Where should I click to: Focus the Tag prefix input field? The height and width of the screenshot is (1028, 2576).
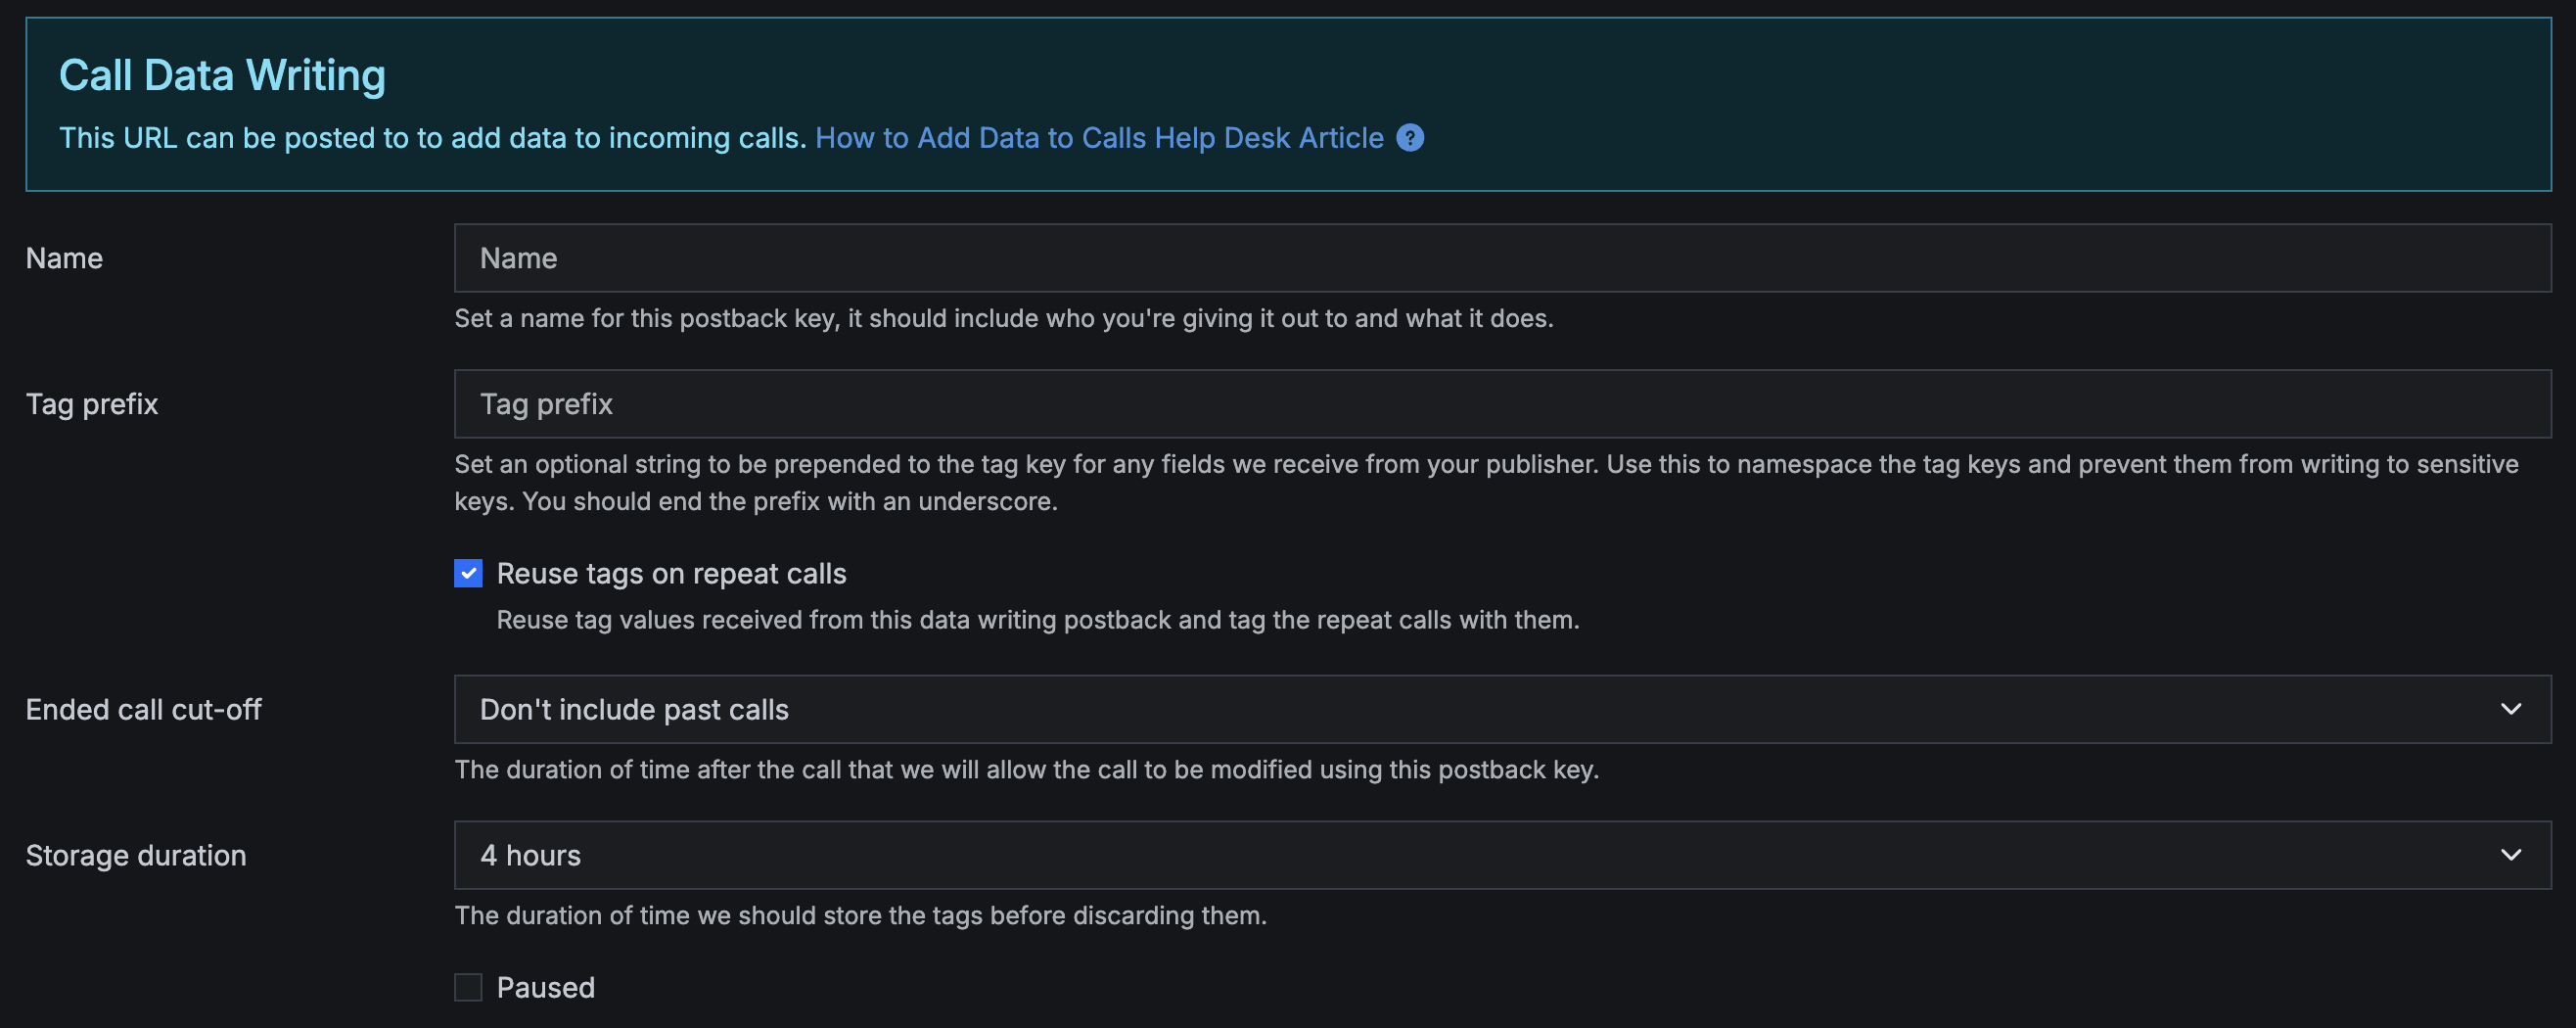(1502, 404)
